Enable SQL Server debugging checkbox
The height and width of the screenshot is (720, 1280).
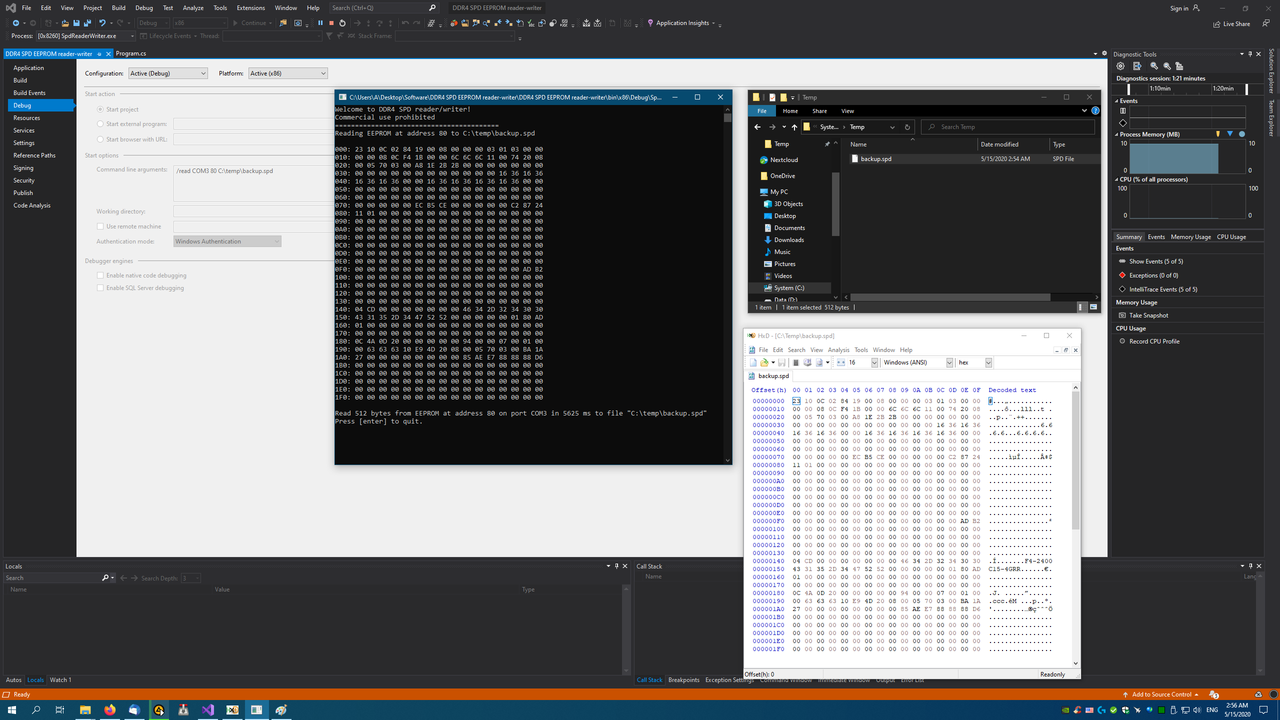[100, 288]
